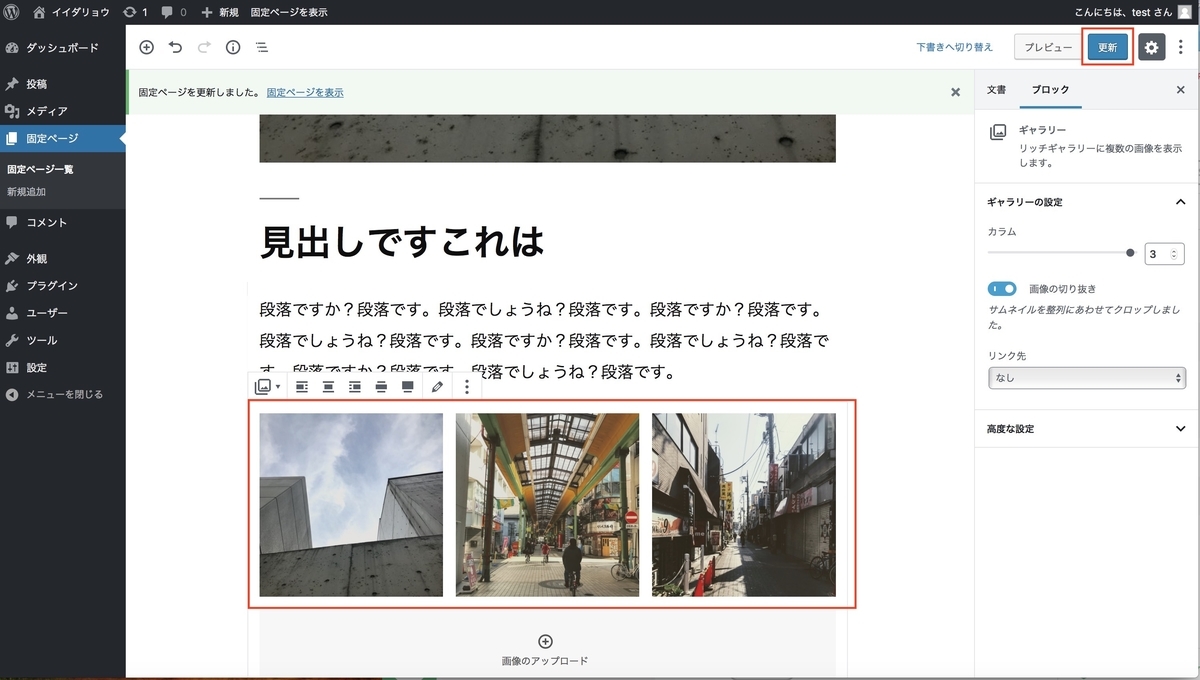The image size is (1200, 680).
Task: Set gallery to wide width
Action: point(381,386)
